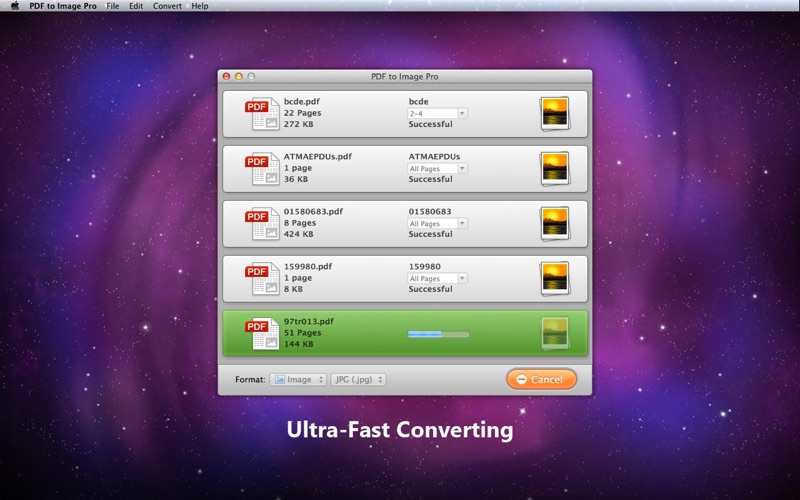Image resolution: width=800 pixels, height=500 pixels.
Task: Click the PDF icon for 01580683.pdf
Action: [262, 223]
